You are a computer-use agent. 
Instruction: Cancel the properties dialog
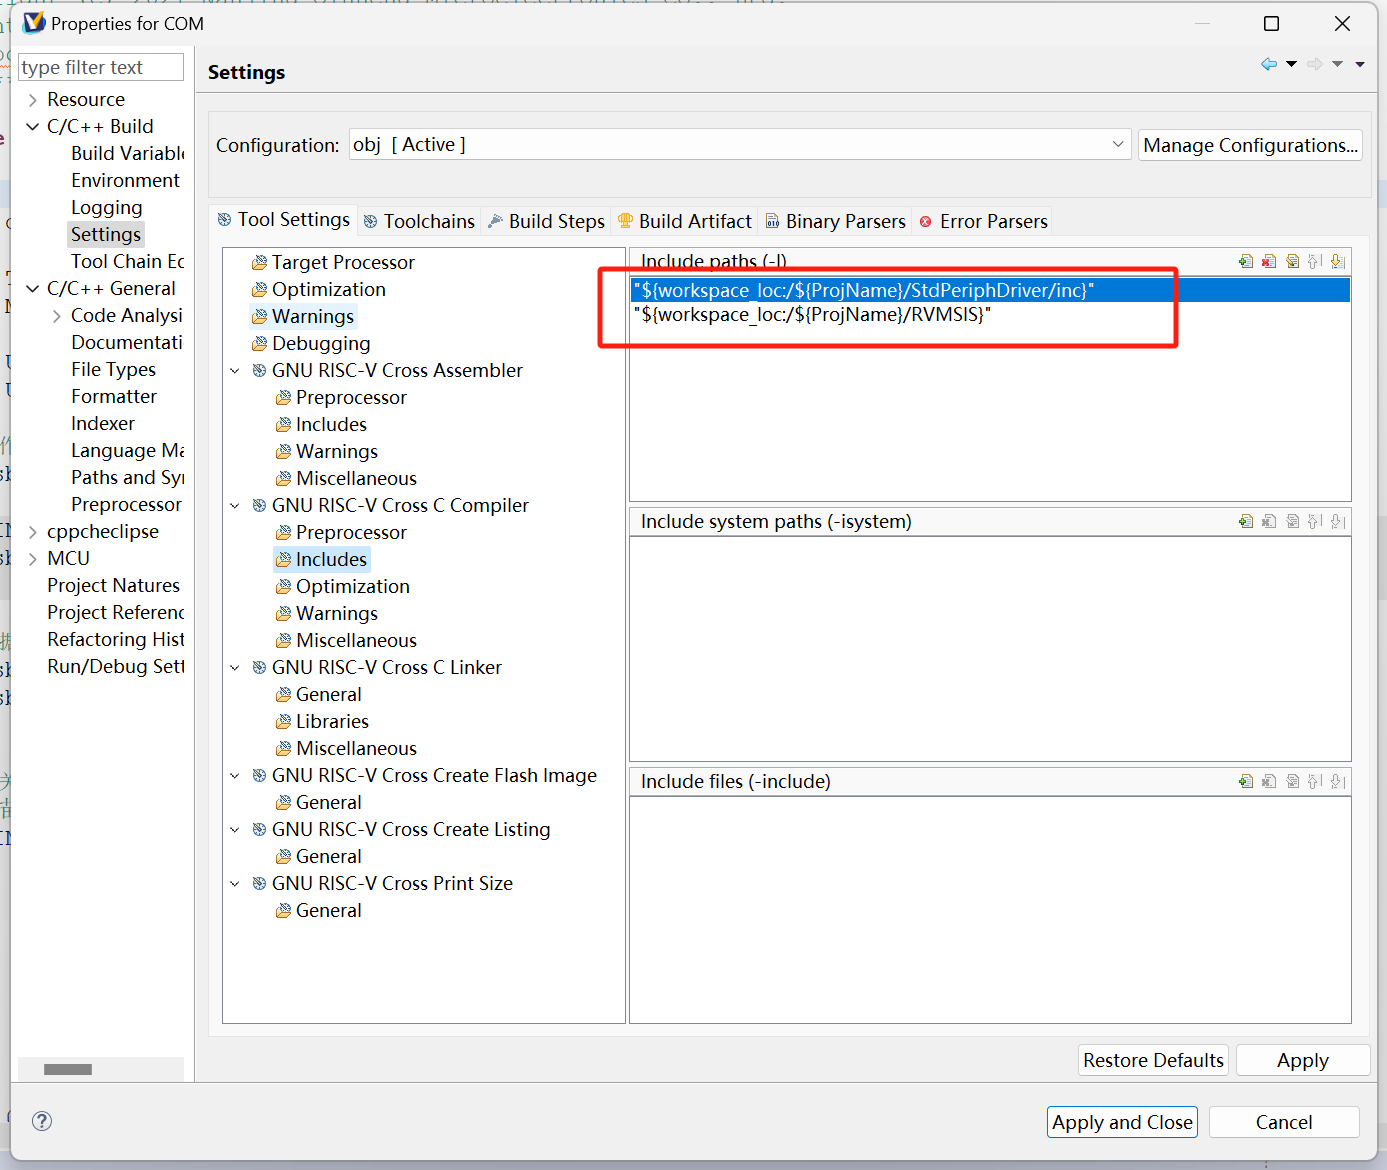point(1284,1122)
